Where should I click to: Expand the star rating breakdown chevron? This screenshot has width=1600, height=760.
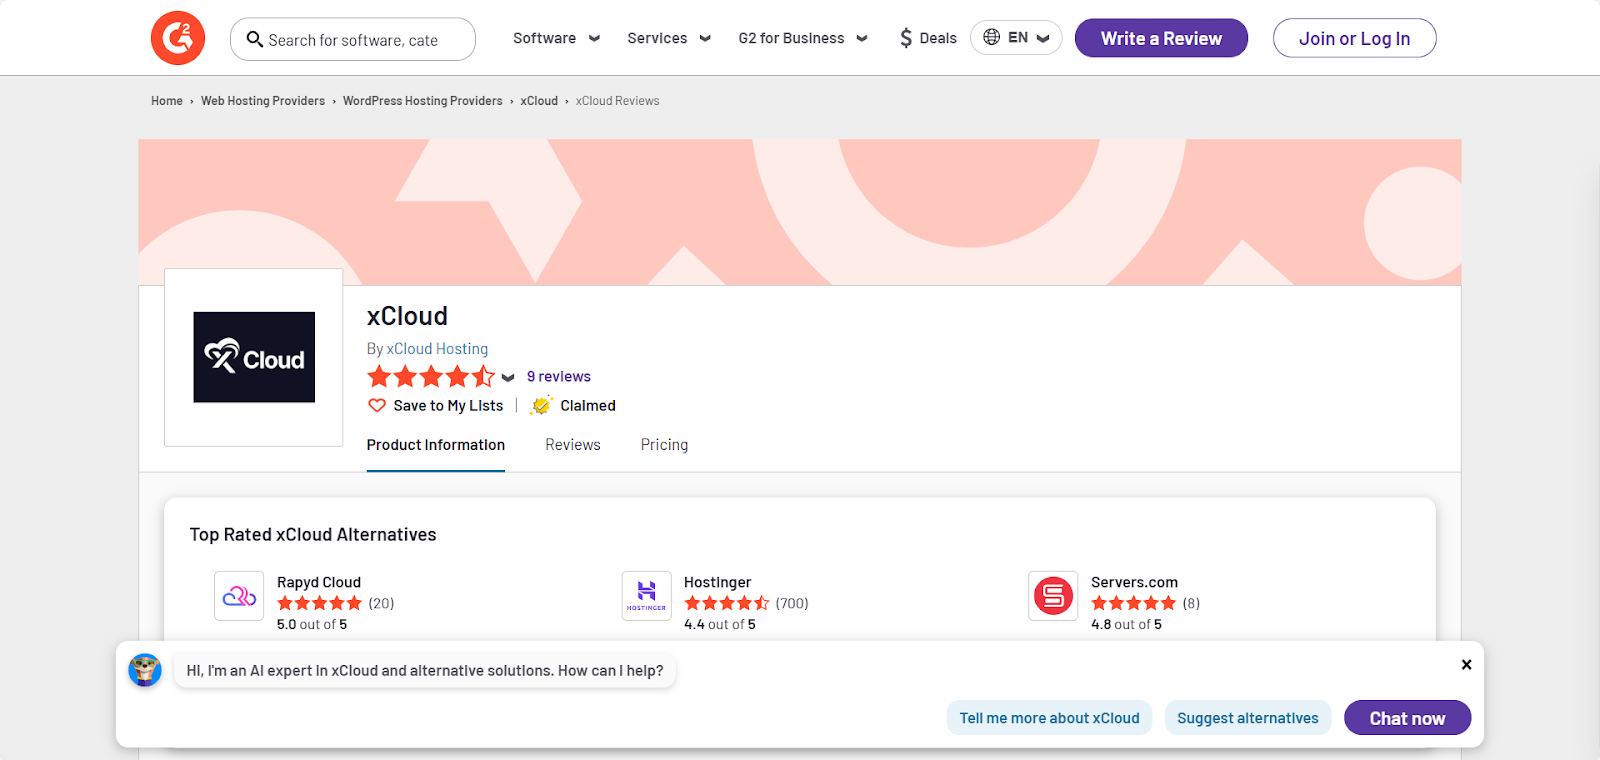pyautogui.click(x=508, y=378)
